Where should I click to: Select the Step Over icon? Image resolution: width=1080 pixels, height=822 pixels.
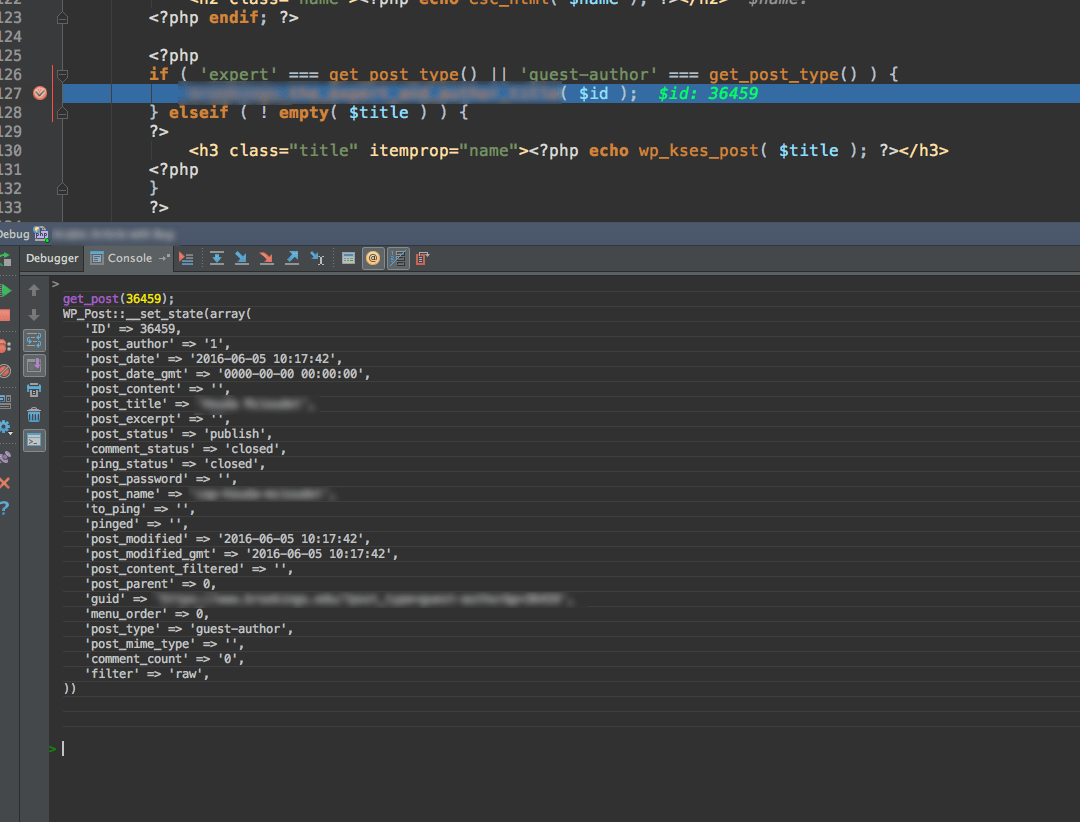(x=217, y=258)
